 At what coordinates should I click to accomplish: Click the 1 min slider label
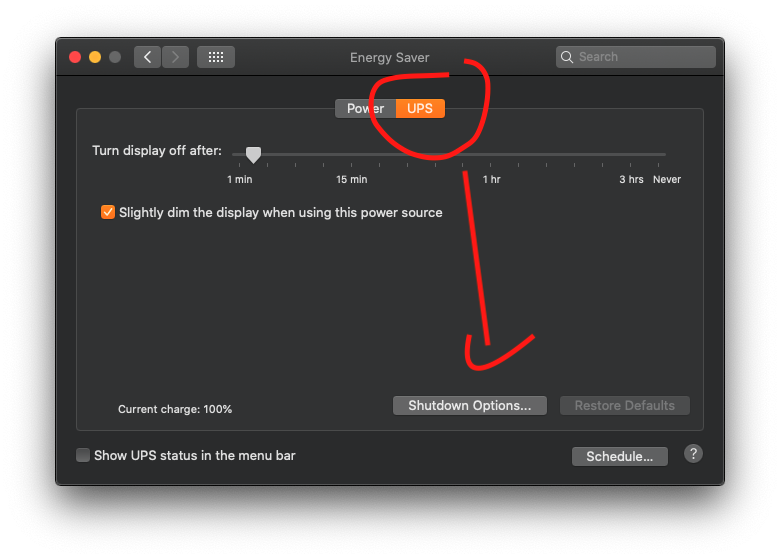tap(240, 180)
